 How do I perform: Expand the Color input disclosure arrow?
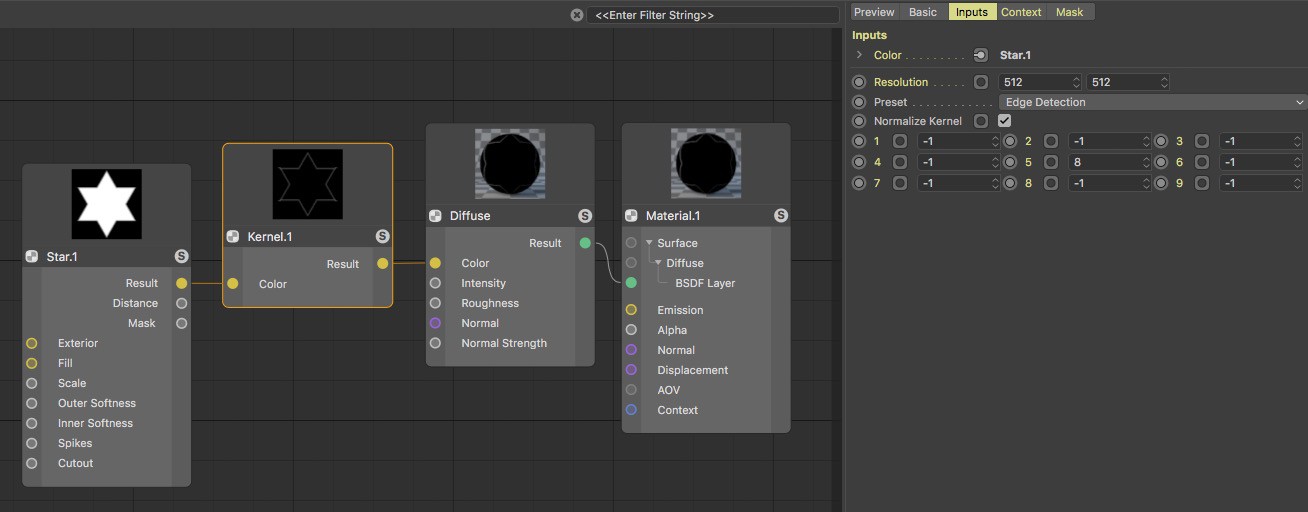point(859,55)
